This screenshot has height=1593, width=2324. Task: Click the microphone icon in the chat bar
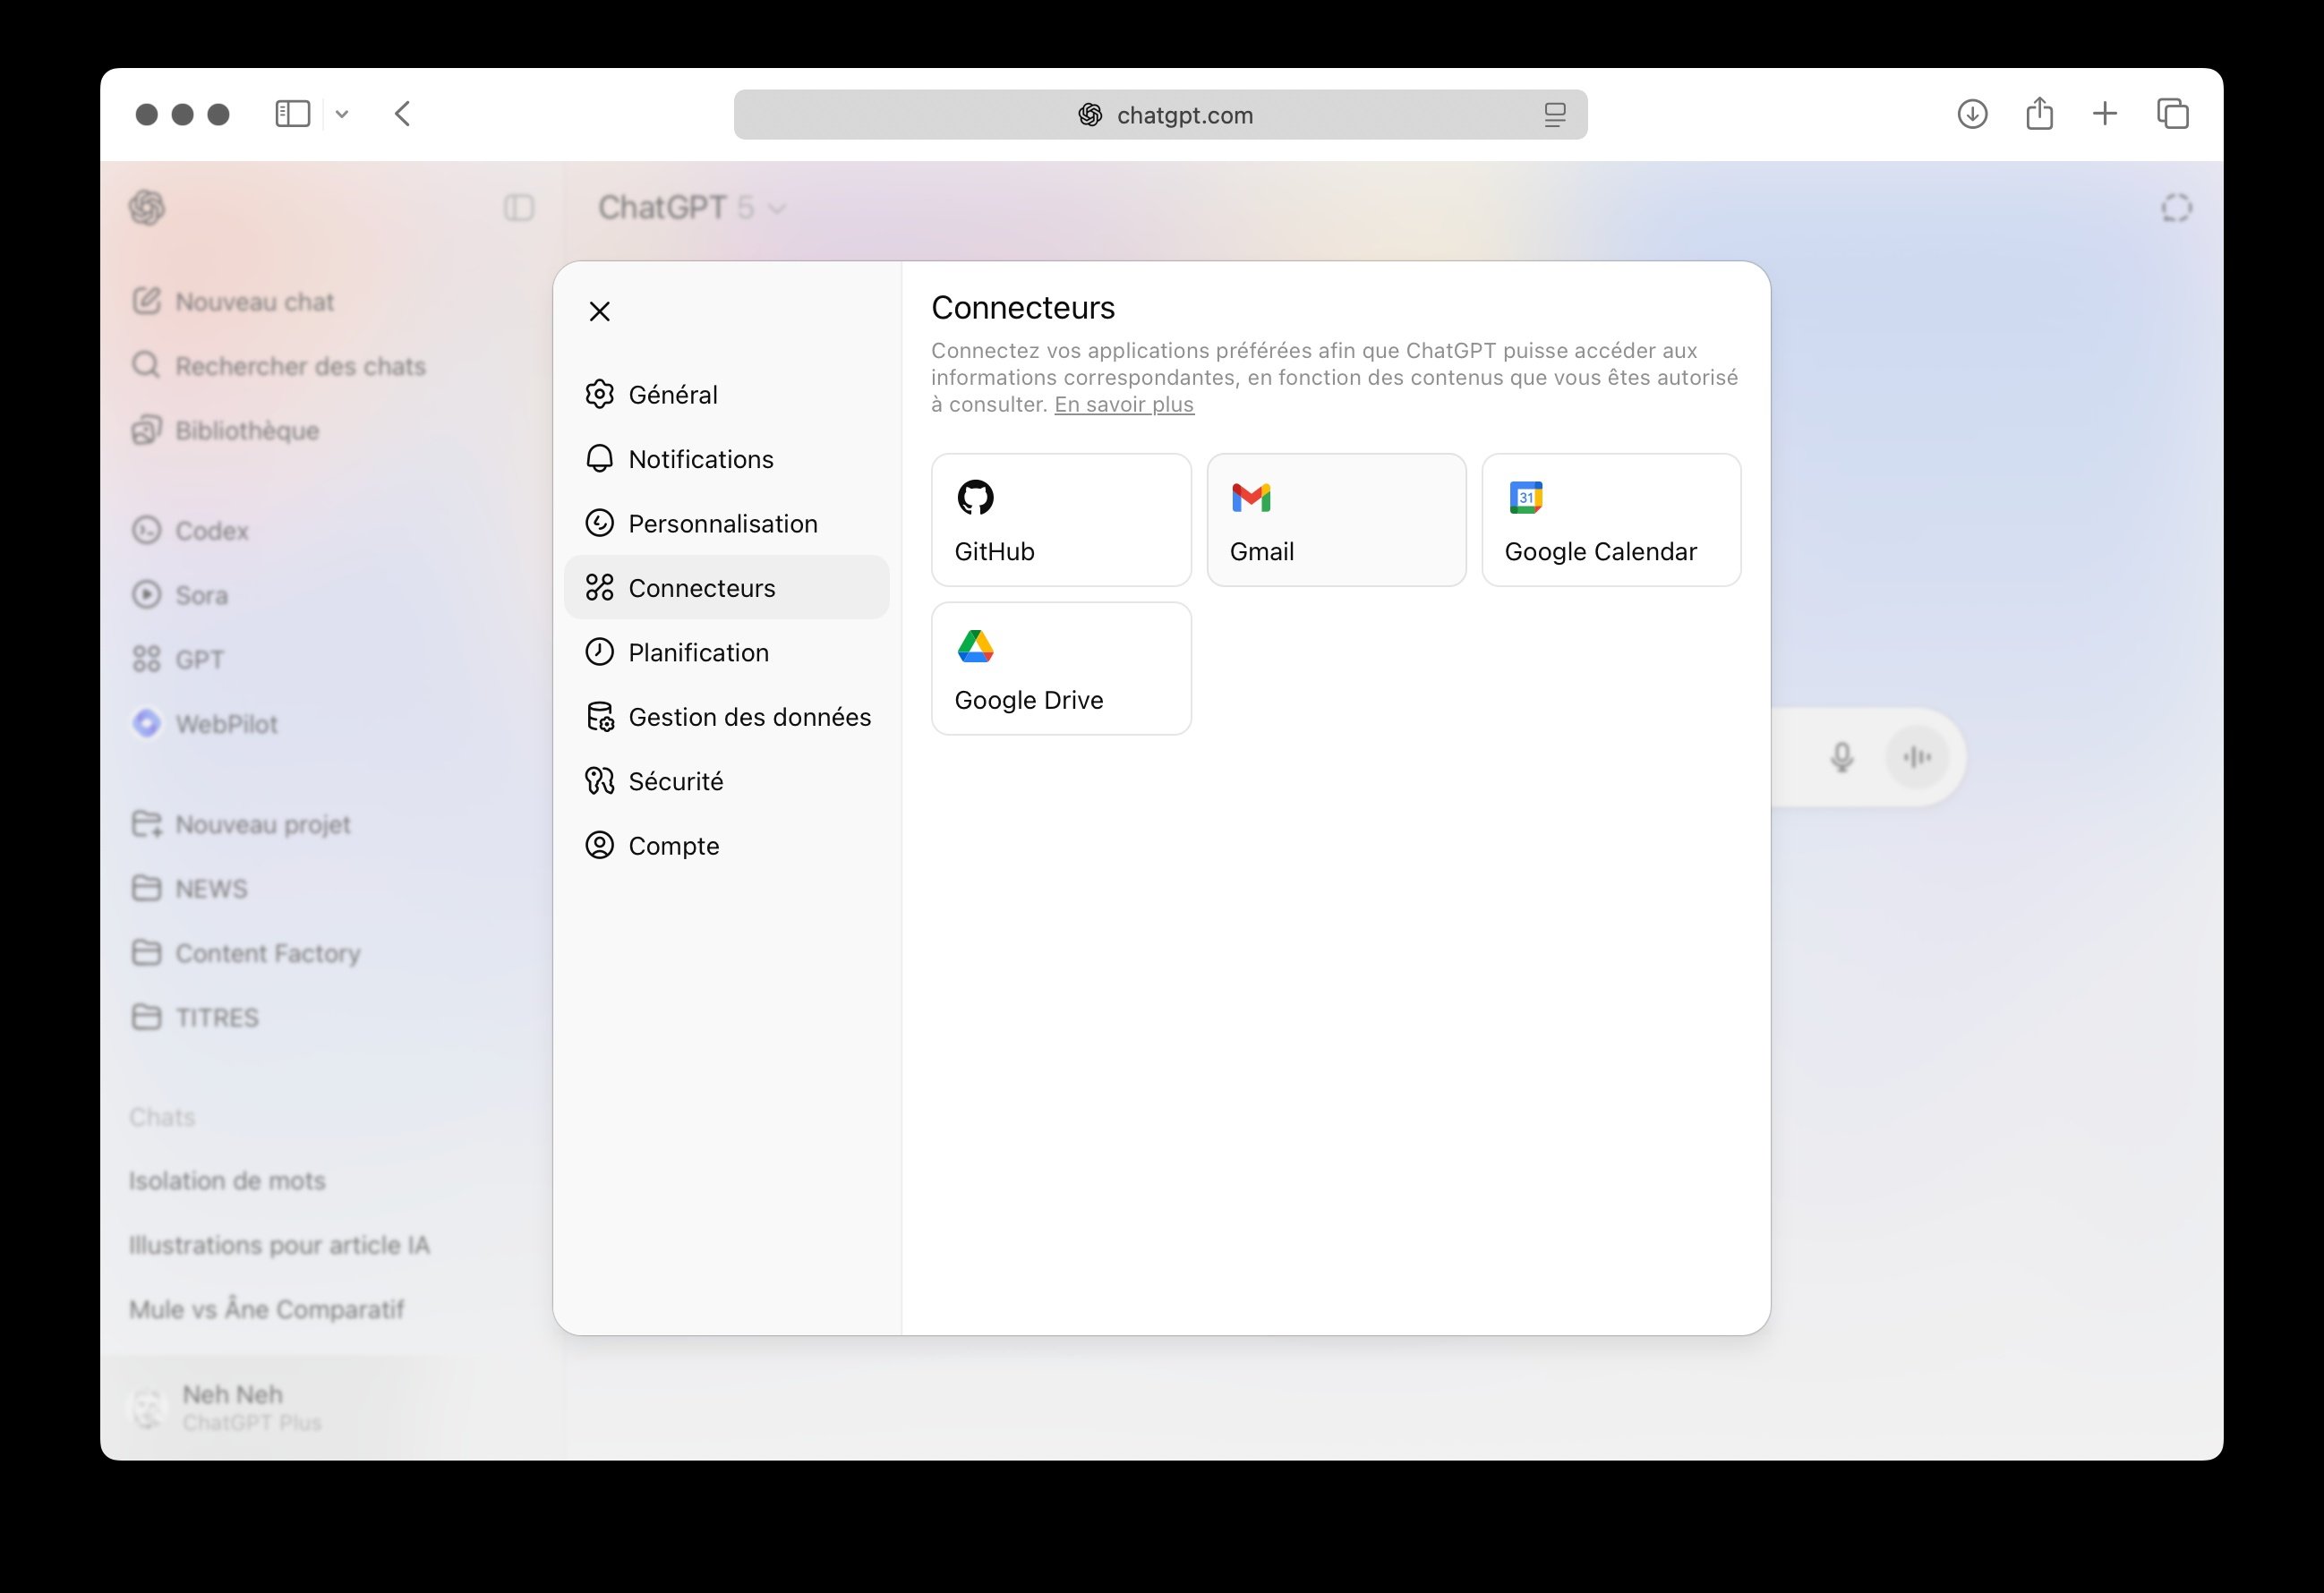(x=1841, y=757)
